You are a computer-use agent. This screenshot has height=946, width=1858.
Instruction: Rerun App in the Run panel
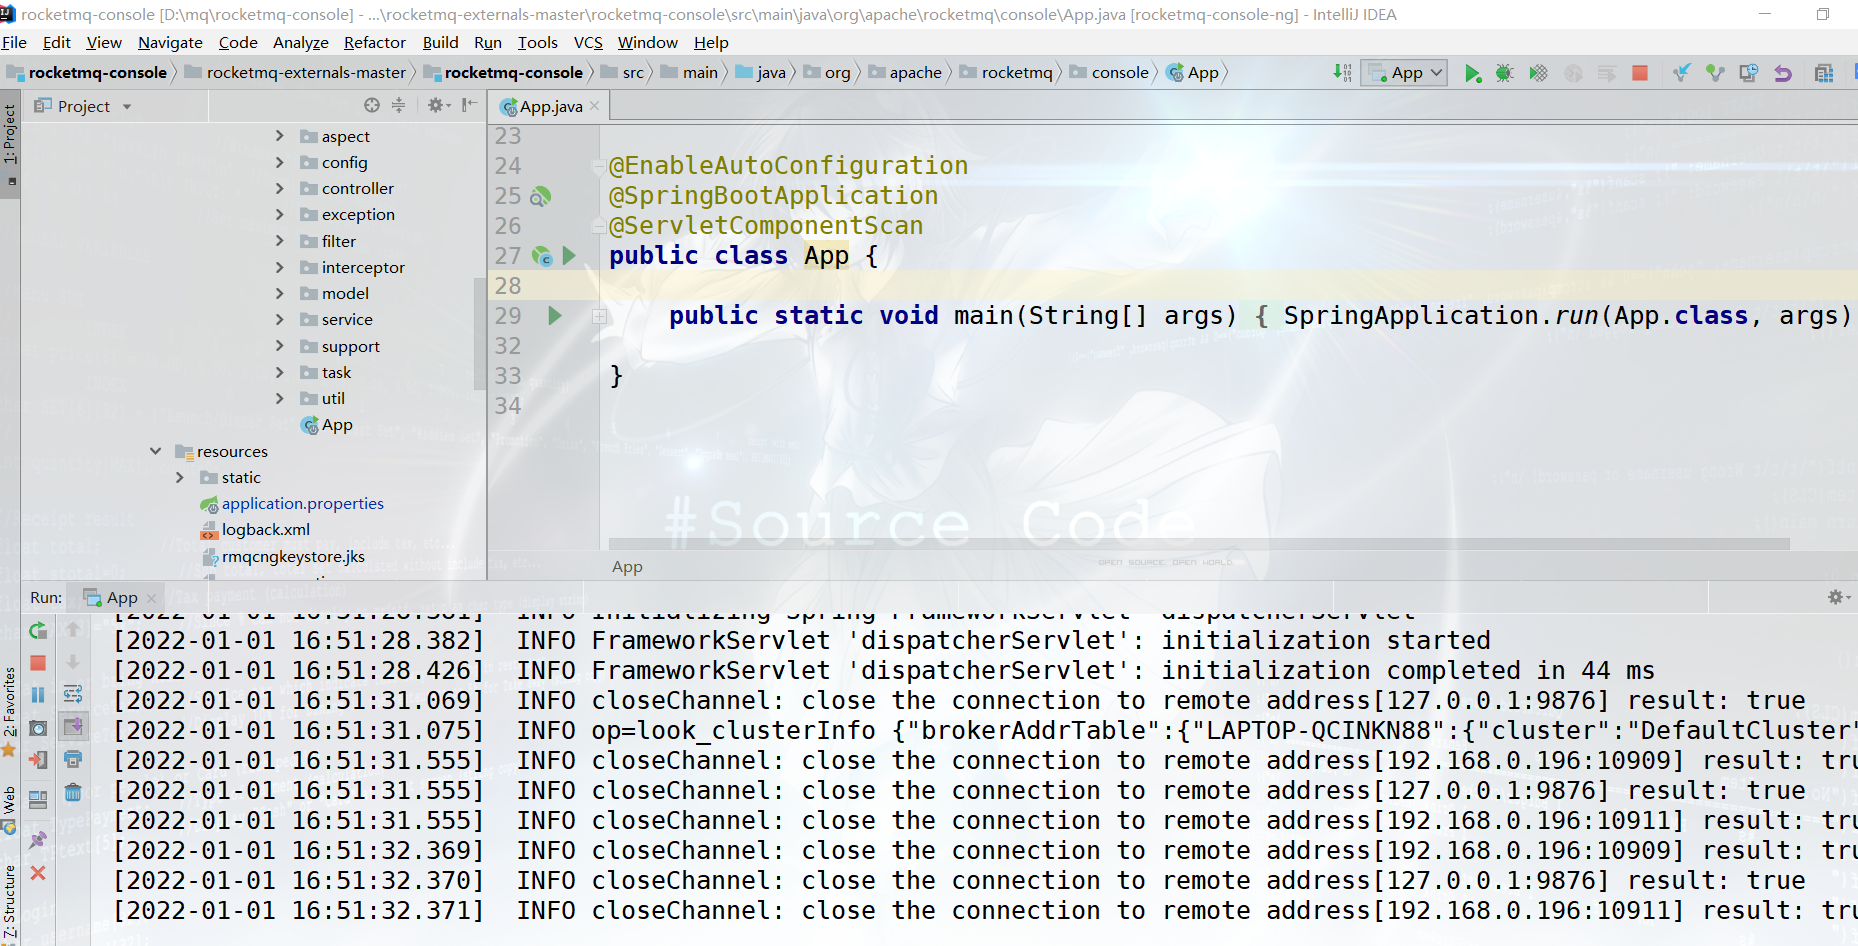click(38, 631)
